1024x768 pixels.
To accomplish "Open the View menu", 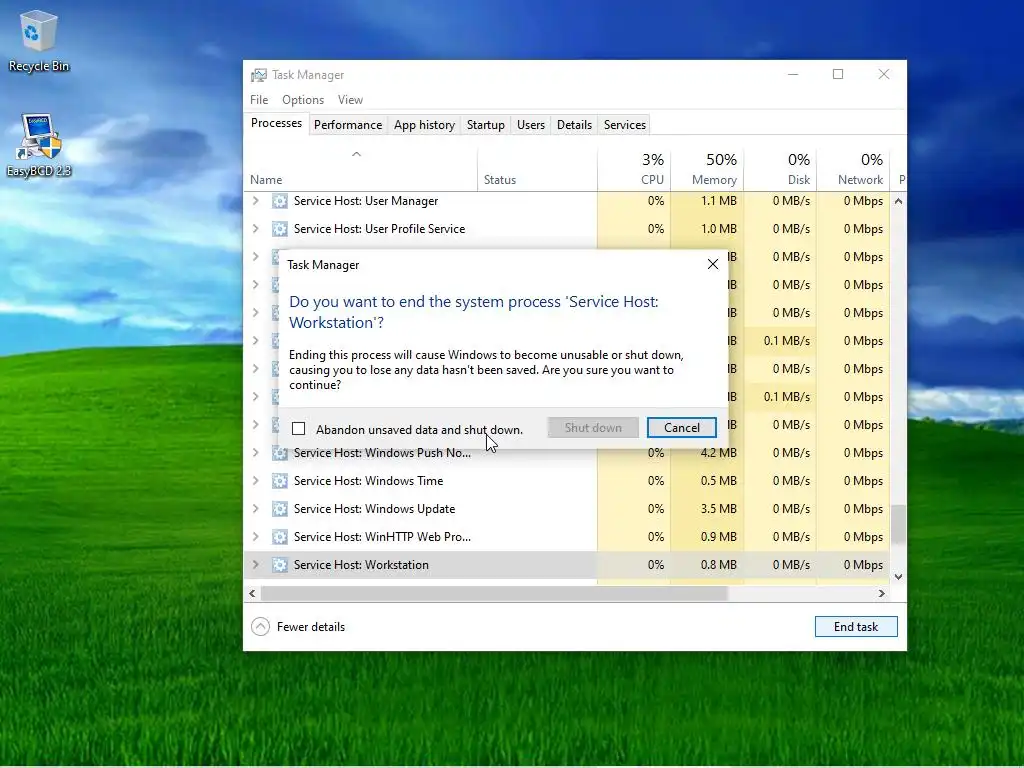I will [x=350, y=100].
